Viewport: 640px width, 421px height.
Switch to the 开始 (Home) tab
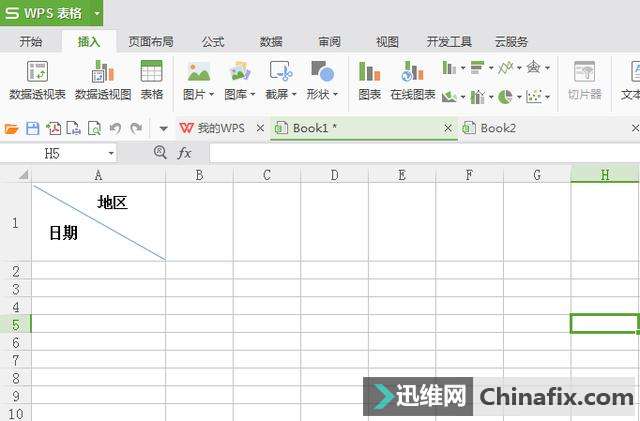tap(31, 42)
